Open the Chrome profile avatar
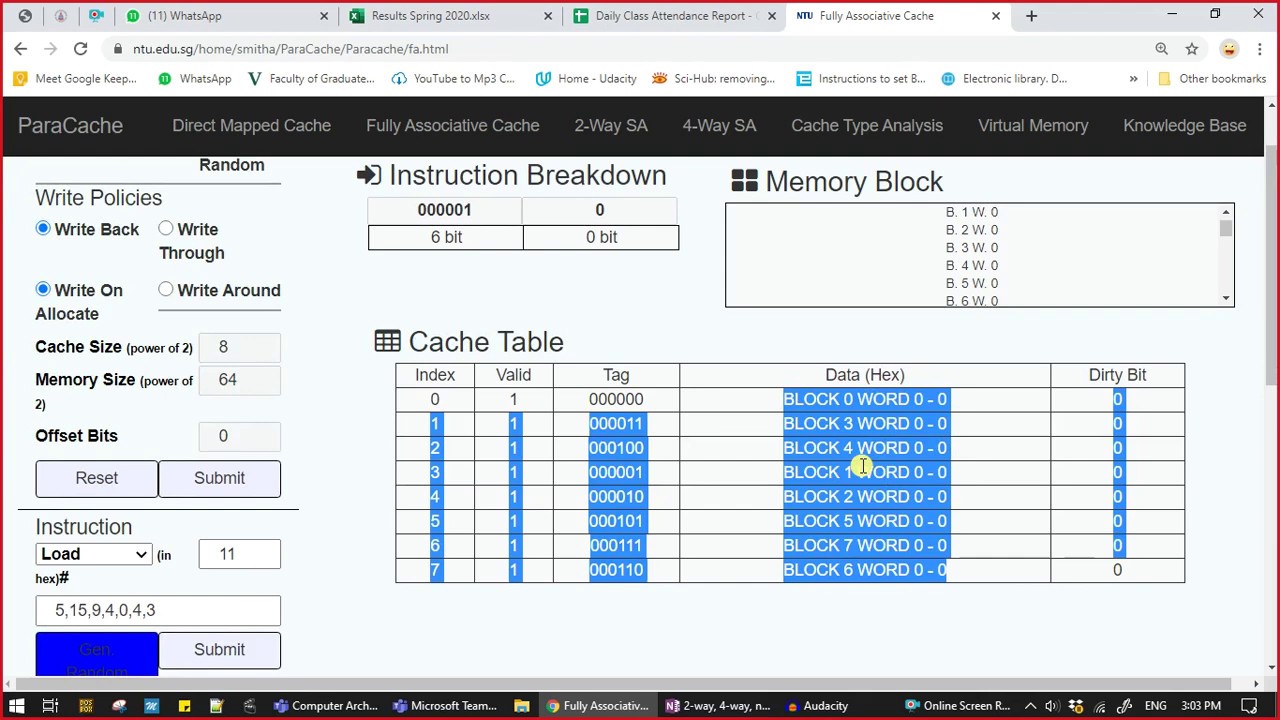 click(1229, 48)
